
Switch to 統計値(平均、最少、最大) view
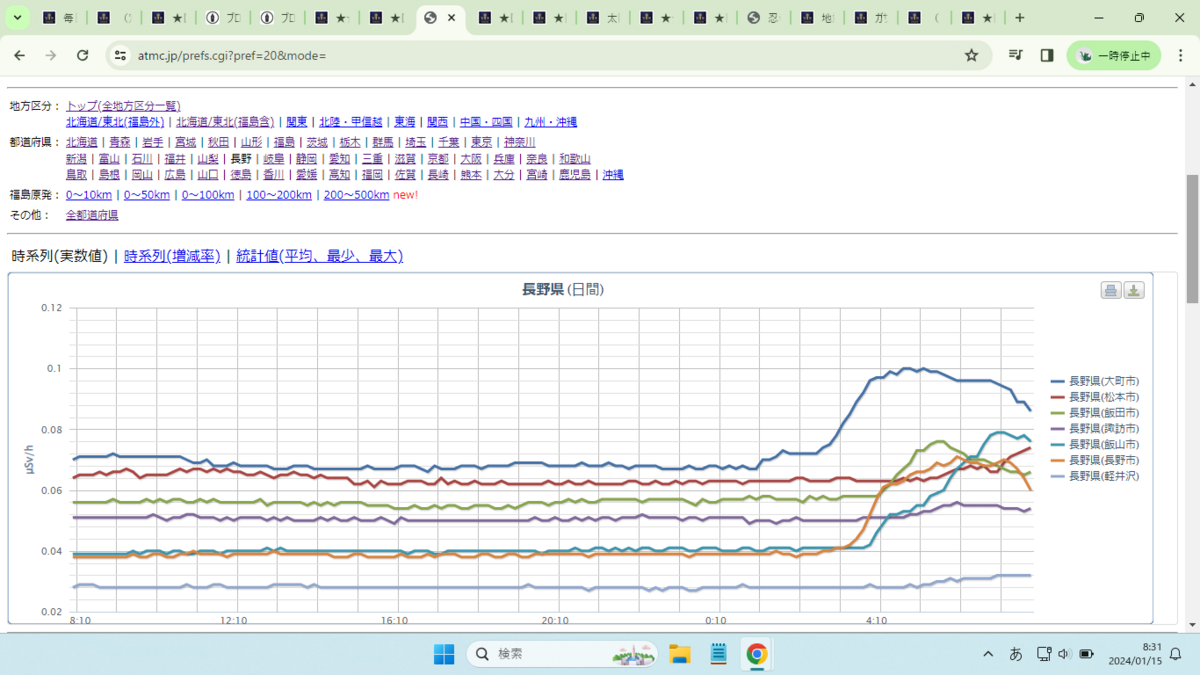[319, 256]
